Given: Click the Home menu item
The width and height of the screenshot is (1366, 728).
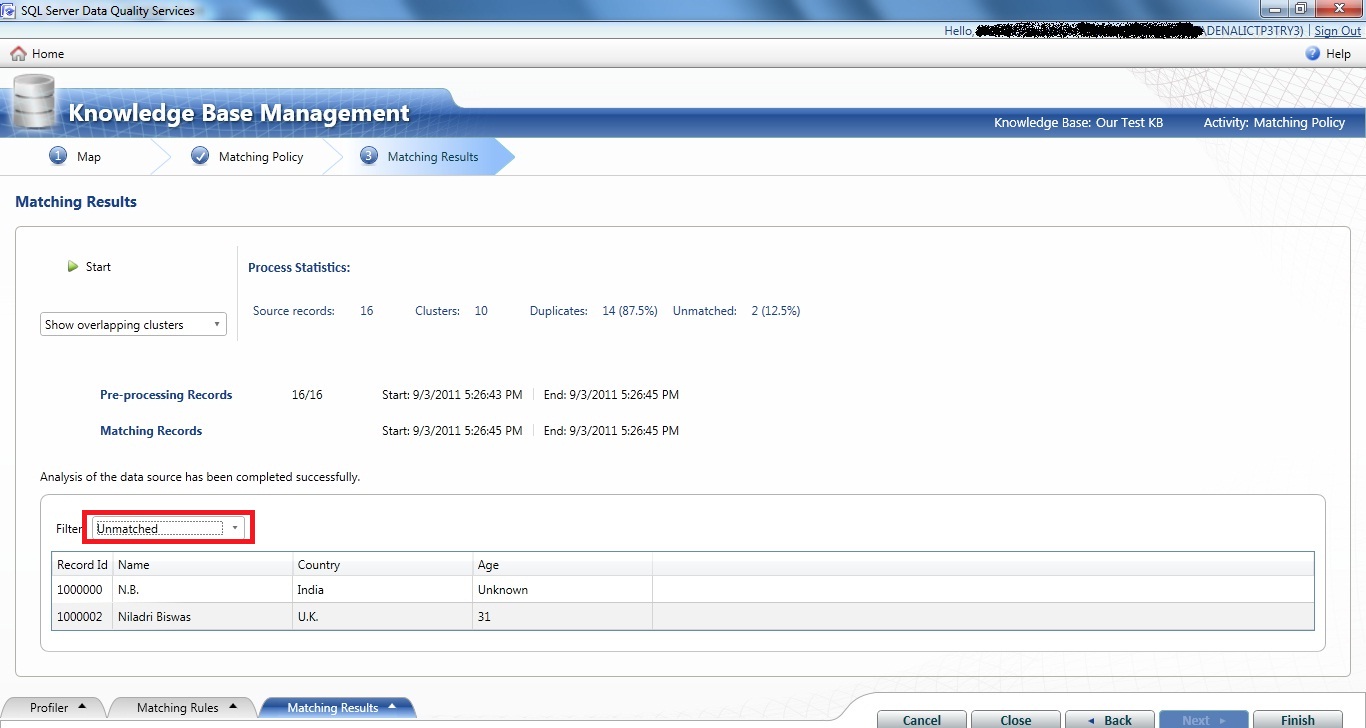Looking at the screenshot, I should coord(37,54).
